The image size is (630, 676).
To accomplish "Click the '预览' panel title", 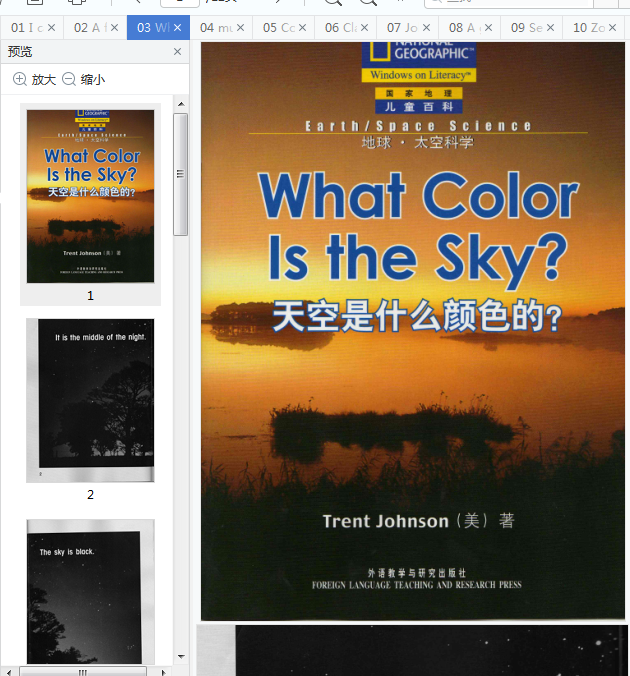I will click(20, 52).
